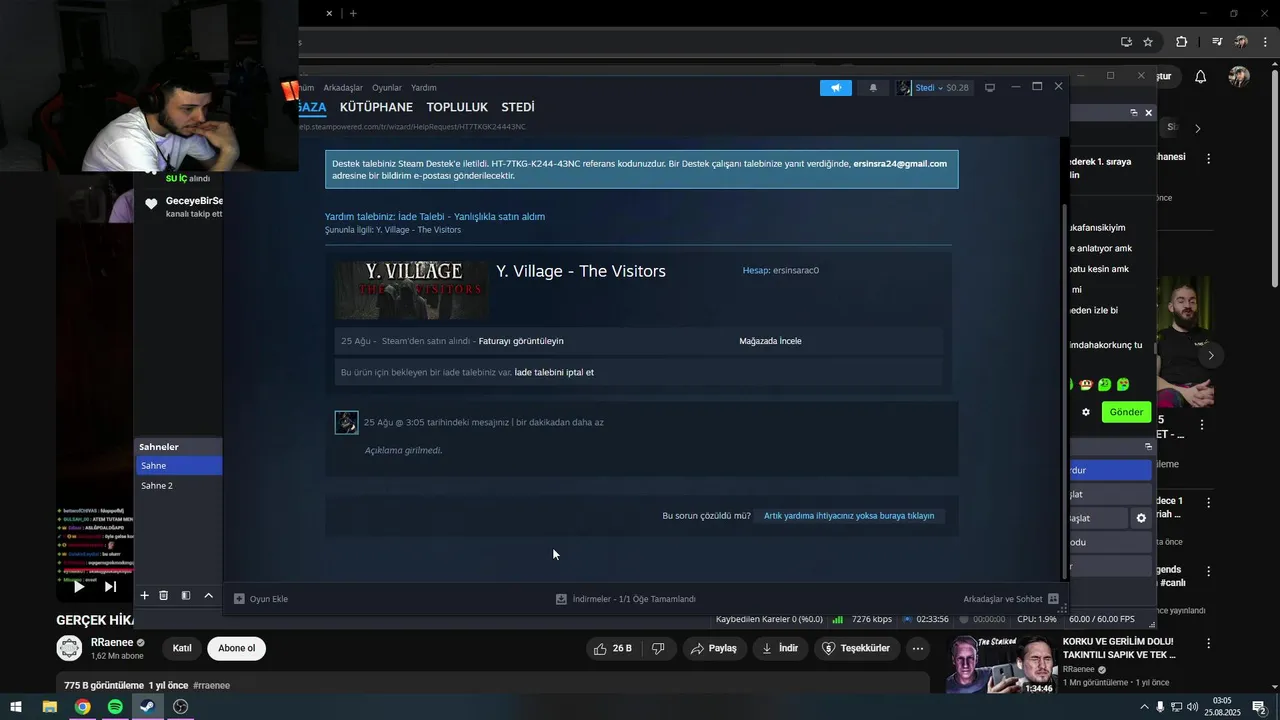Screen dimensions: 1280x720
Task: Click the Paylaş share button
Action: click(714, 648)
